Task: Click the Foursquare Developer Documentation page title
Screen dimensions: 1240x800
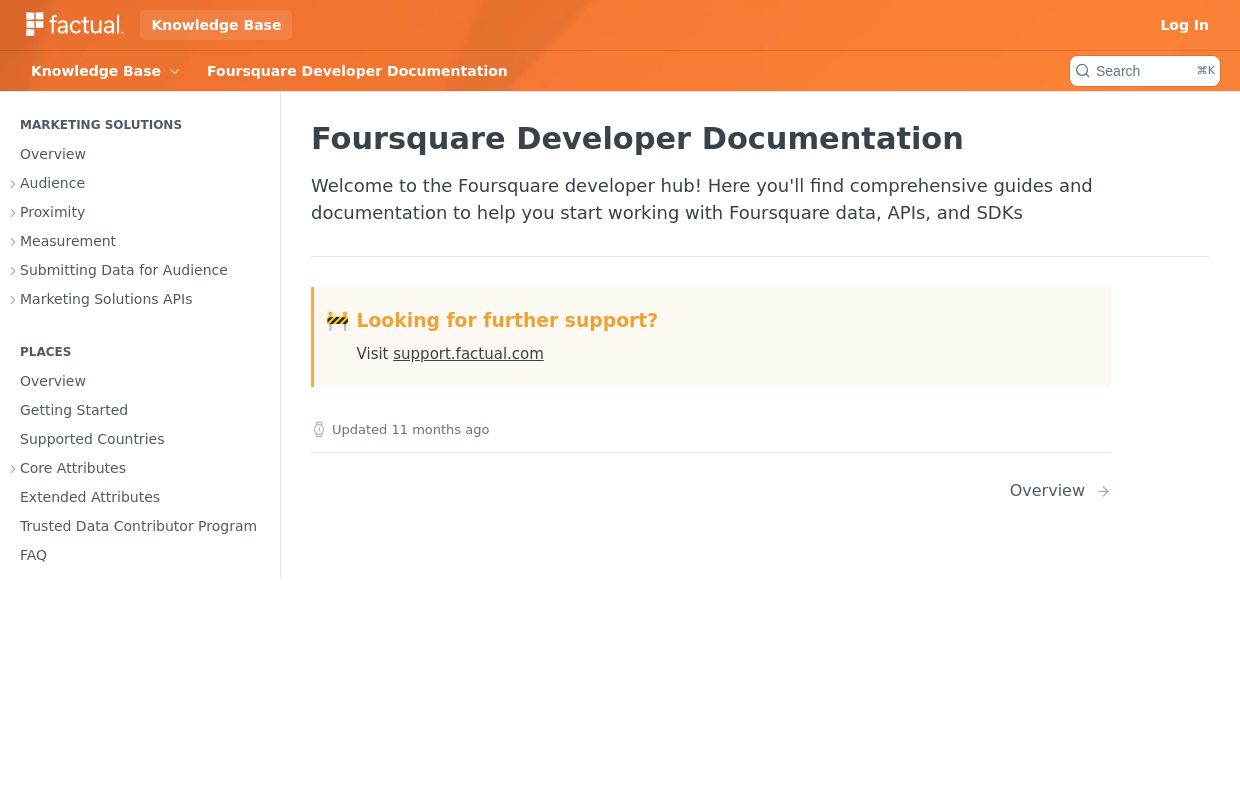Action: click(637, 138)
